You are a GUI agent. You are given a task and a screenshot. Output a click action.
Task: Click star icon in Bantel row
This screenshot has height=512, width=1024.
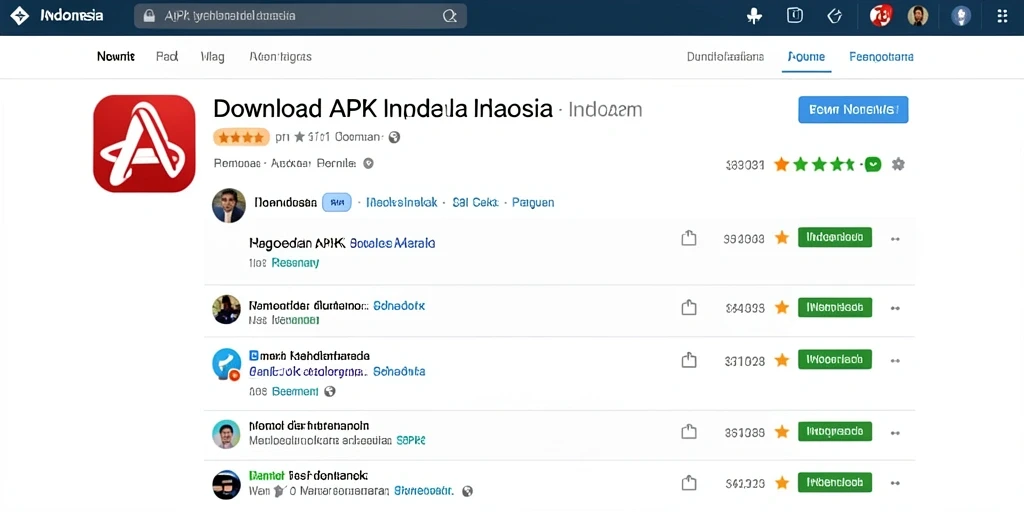pyautogui.click(x=782, y=483)
